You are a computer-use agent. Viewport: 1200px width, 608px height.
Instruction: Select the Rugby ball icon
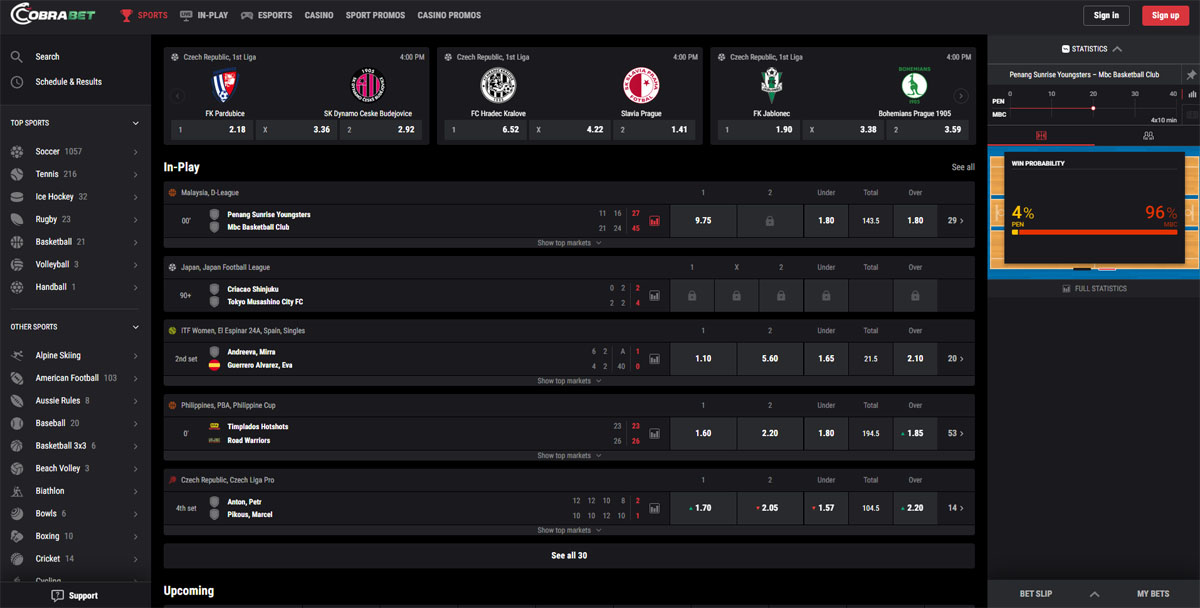(17, 219)
